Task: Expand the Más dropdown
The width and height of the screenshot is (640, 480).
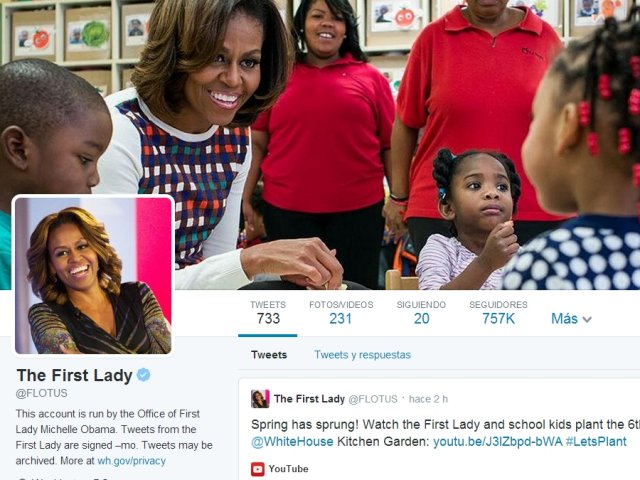Action: (x=571, y=318)
